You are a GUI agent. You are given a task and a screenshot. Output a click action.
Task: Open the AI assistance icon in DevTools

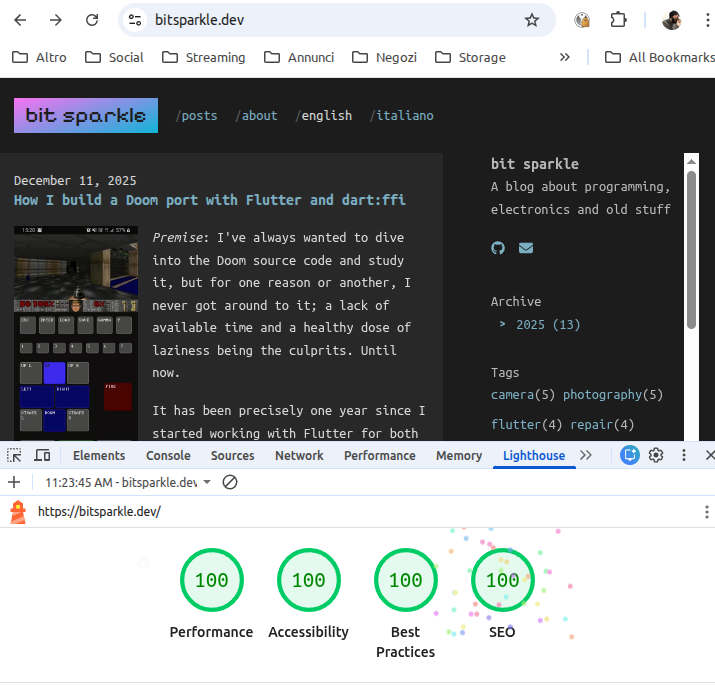point(630,455)
